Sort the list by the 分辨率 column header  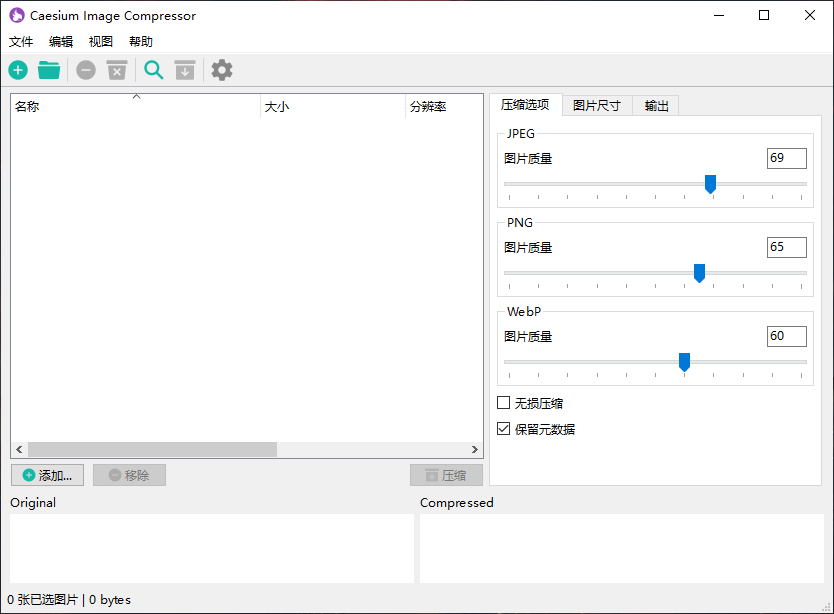coord(444,106)
